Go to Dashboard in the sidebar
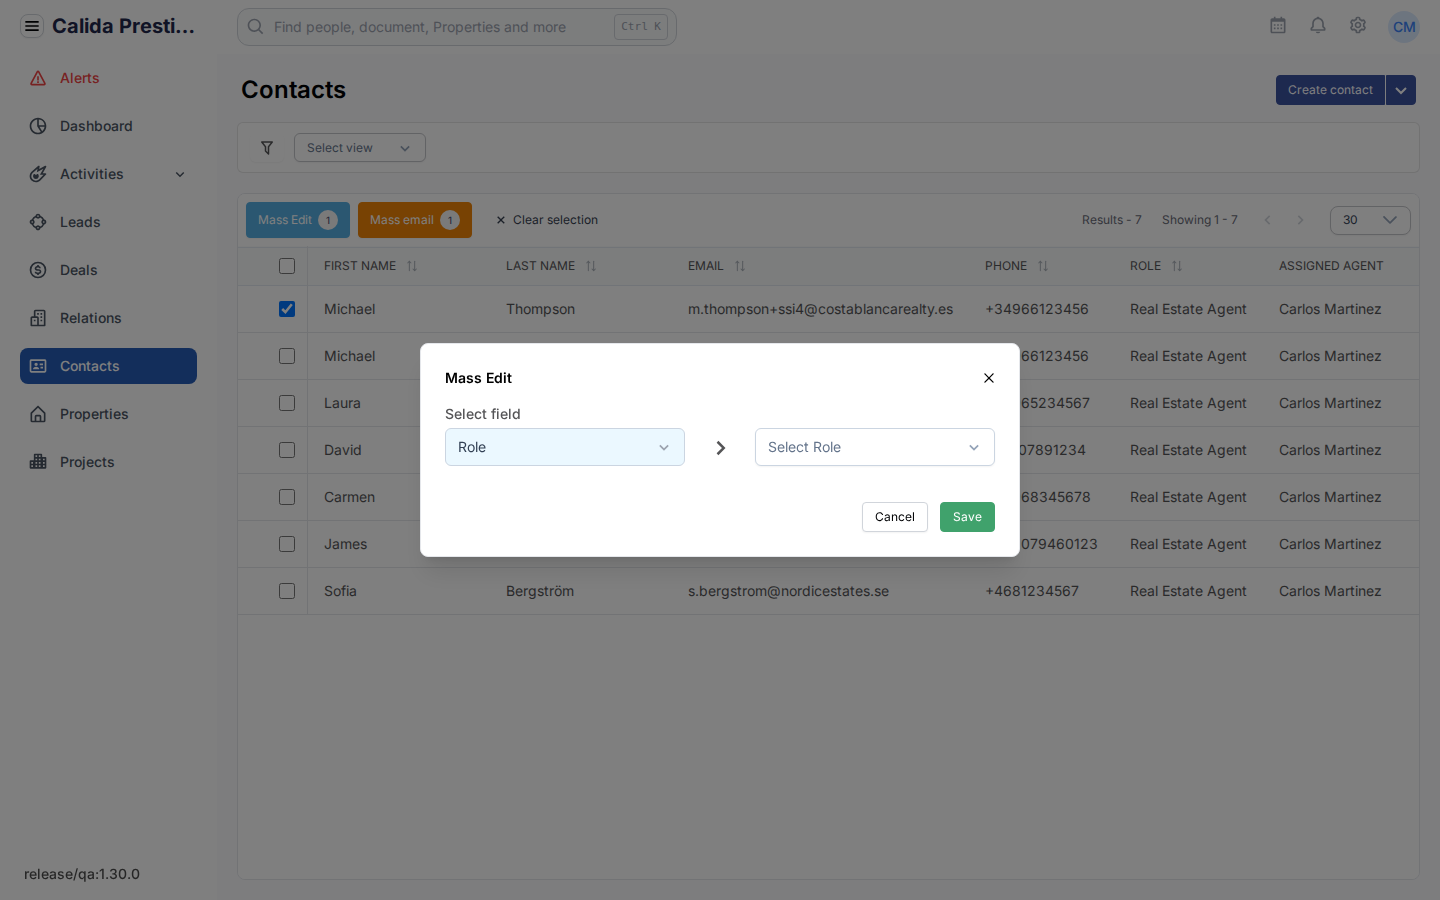This screenshot has width=1440, height=900. [108, 126]
